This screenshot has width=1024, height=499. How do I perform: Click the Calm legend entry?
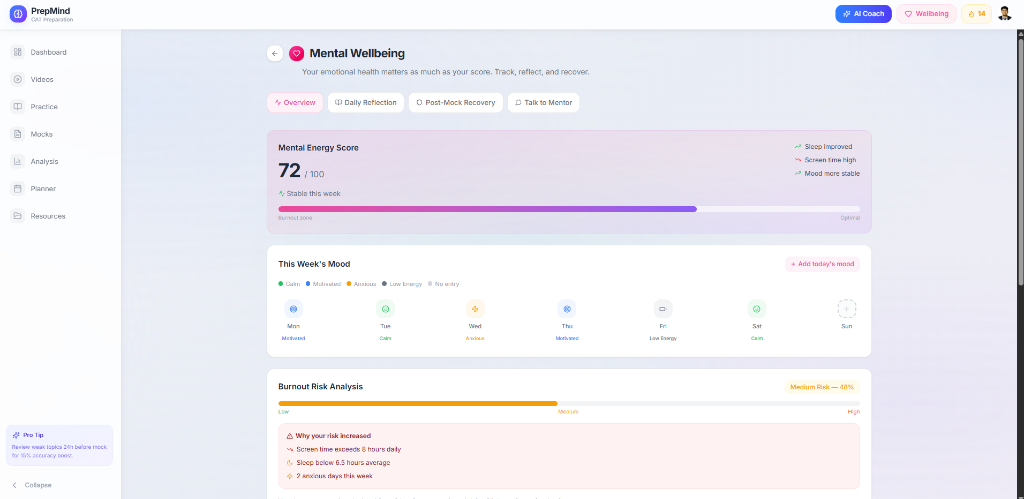pos(289,284)
